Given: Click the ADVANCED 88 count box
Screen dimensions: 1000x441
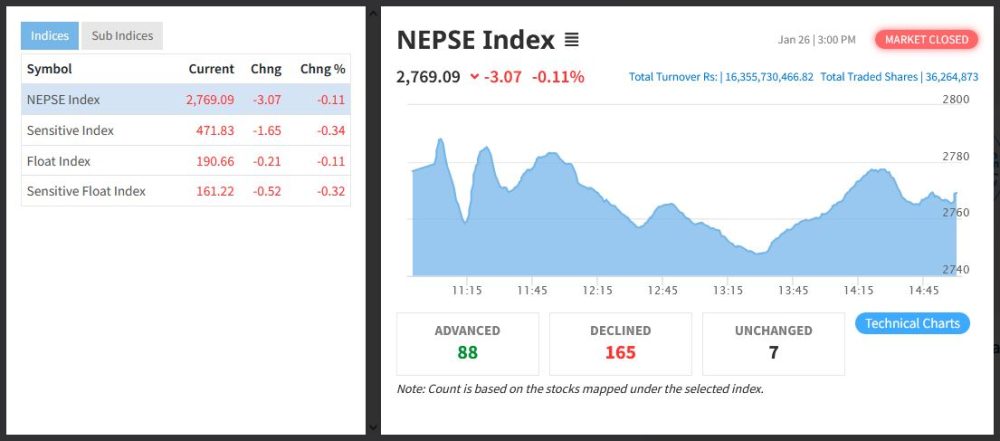Looking at the screenshot, I should click(x=467, y=343).
